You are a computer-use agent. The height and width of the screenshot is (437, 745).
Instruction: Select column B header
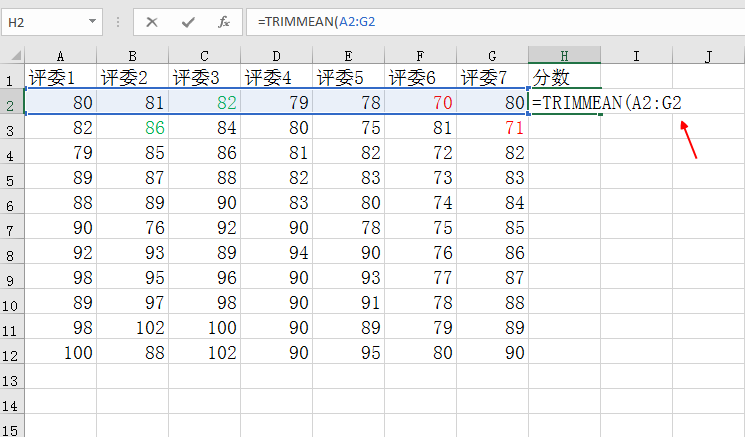pos(133,56)
